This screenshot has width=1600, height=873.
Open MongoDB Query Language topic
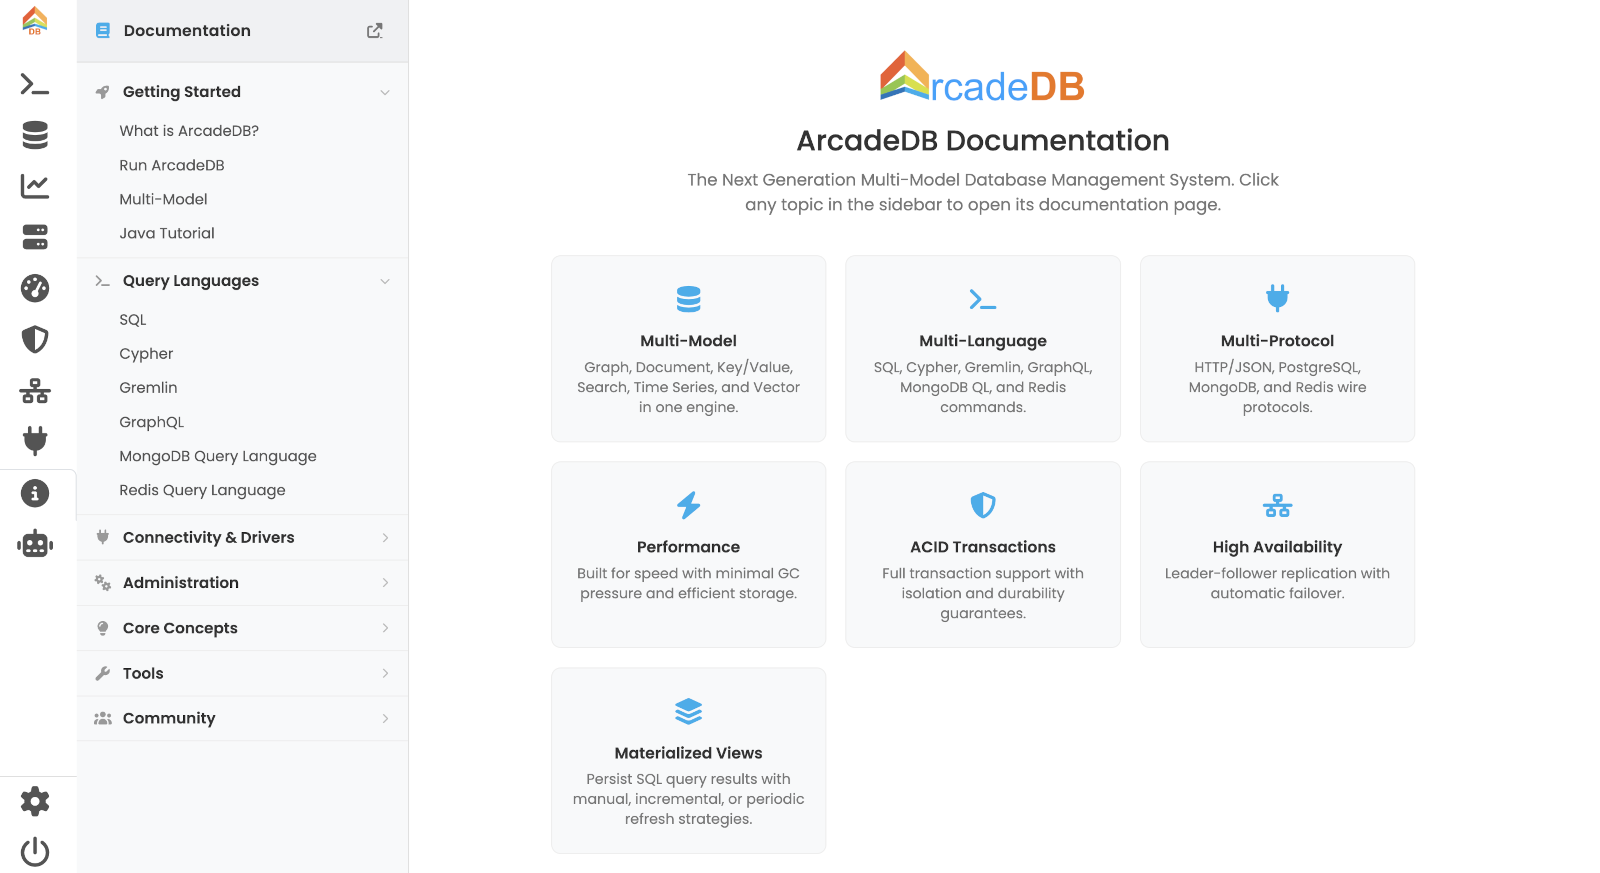point(218,456)
